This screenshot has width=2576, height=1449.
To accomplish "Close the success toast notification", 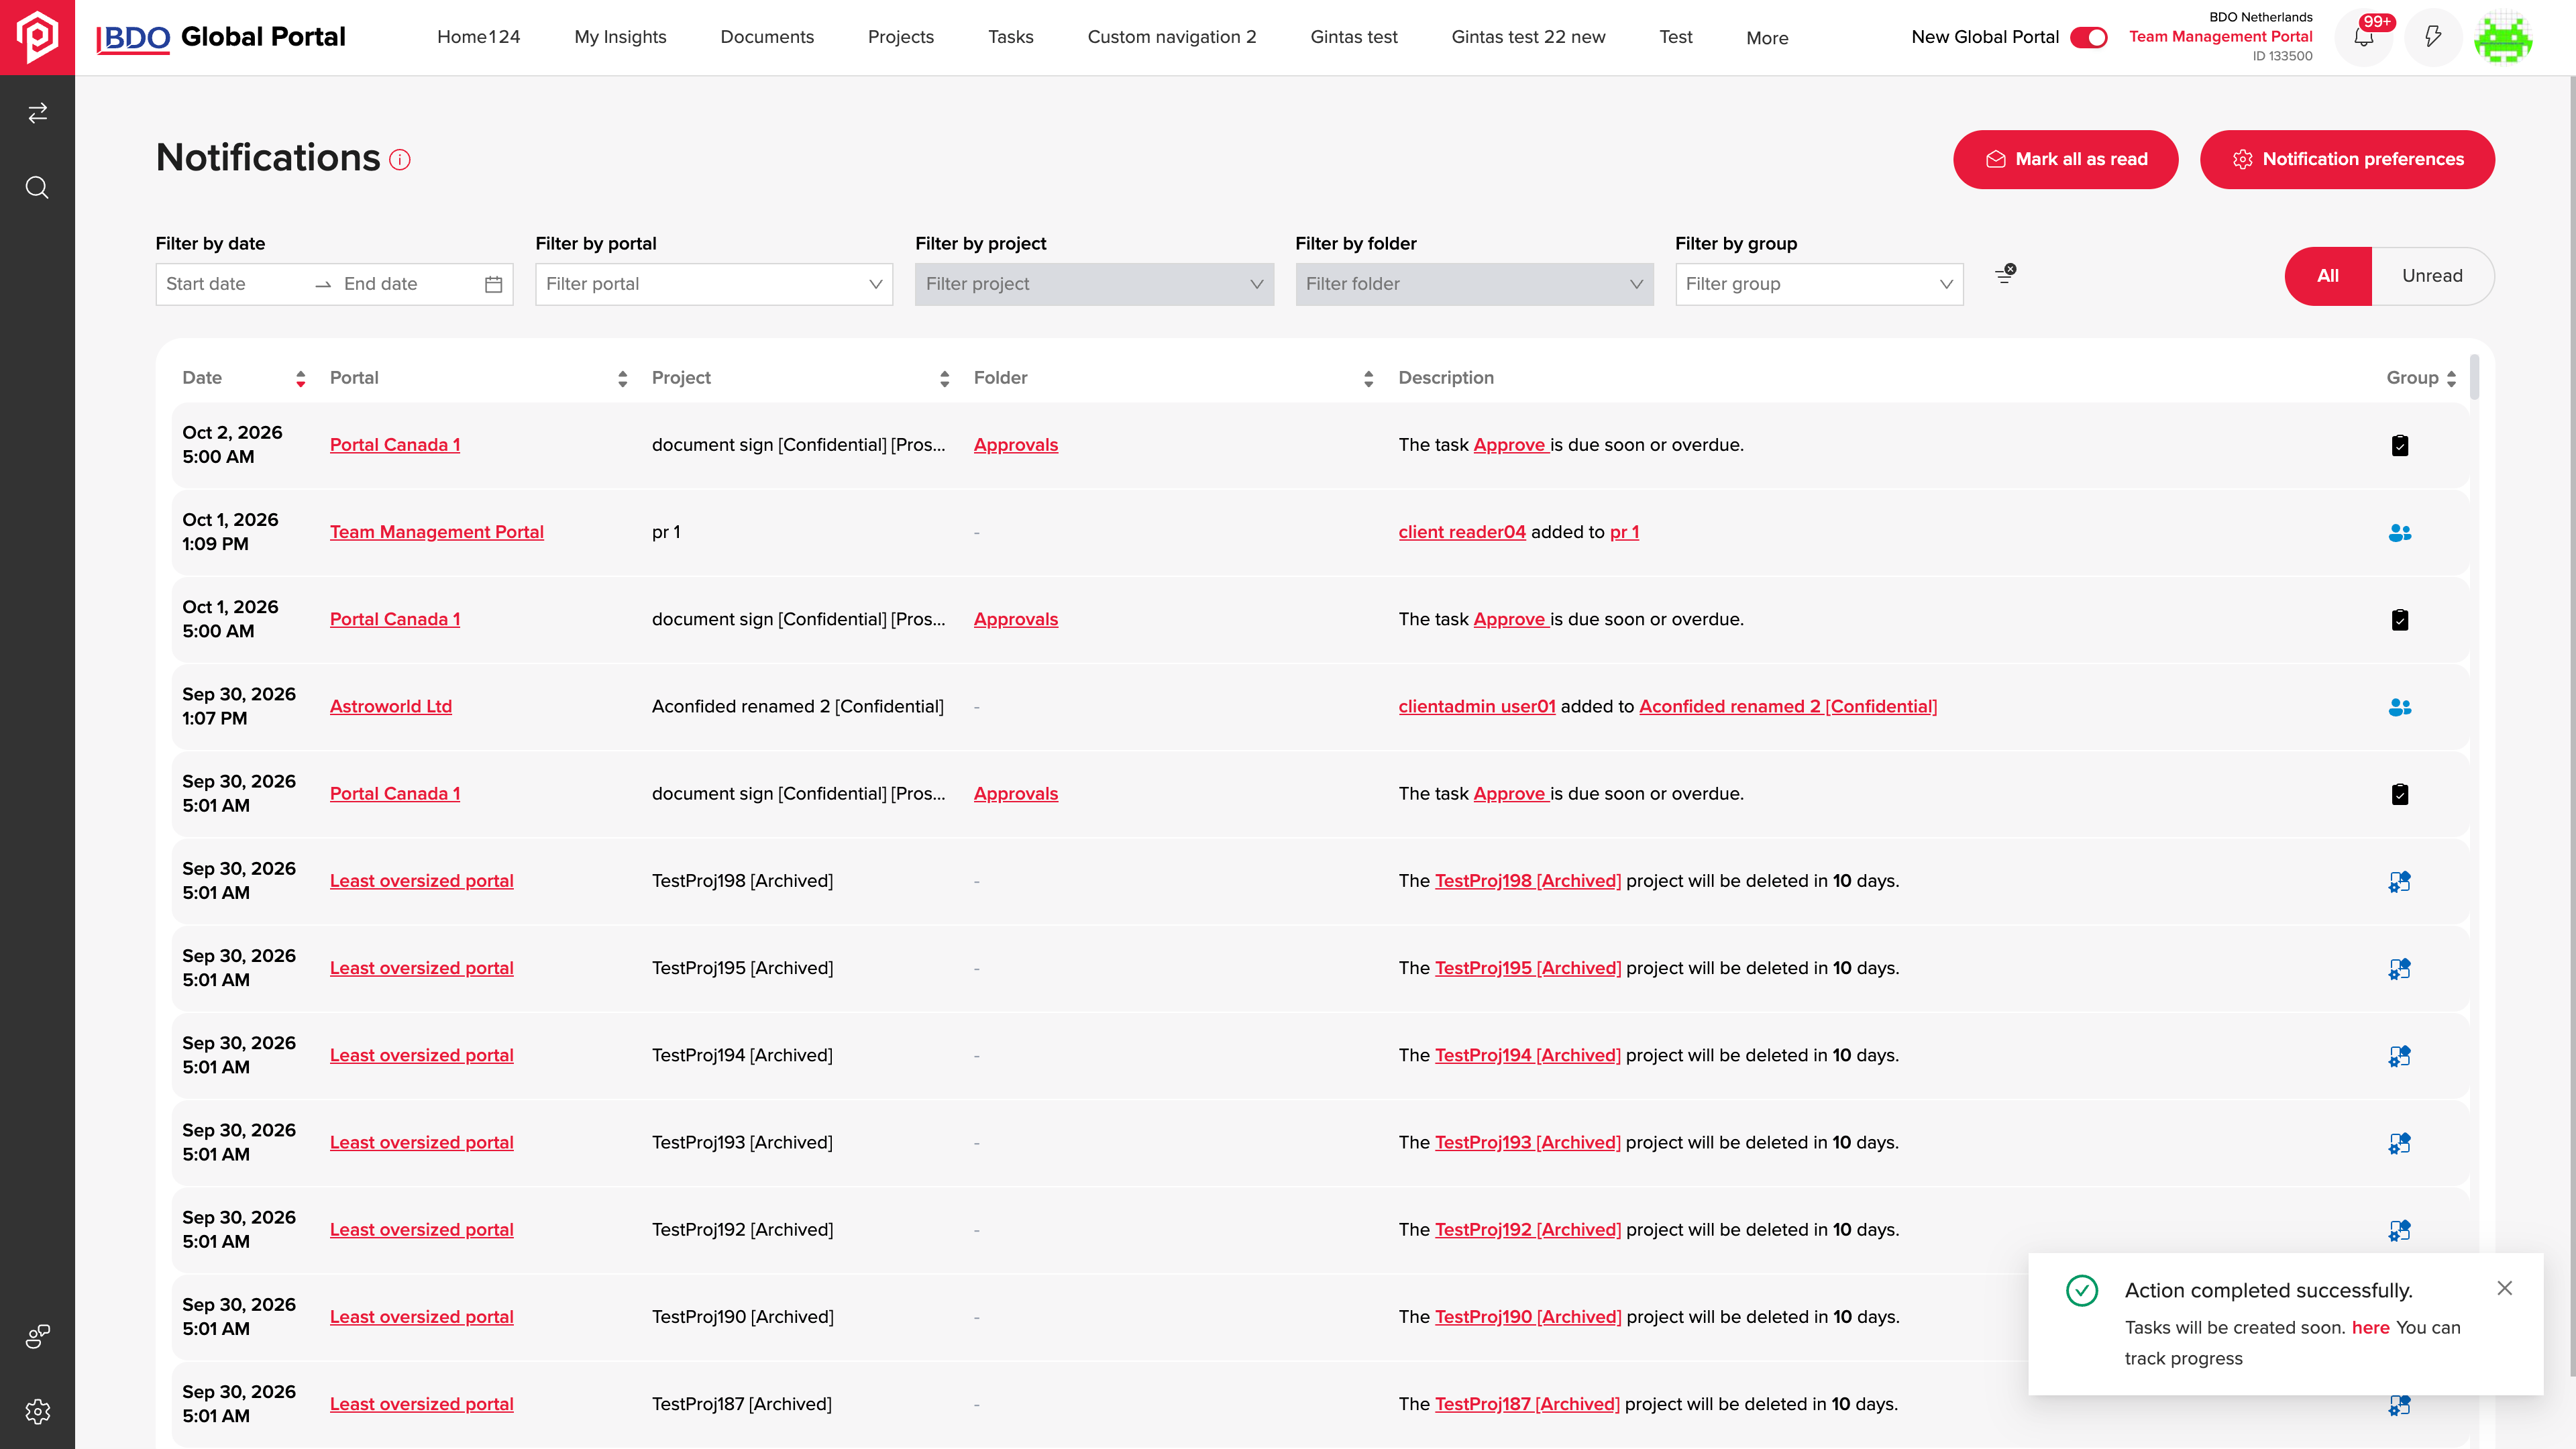I will (x=2504, y=1288).
